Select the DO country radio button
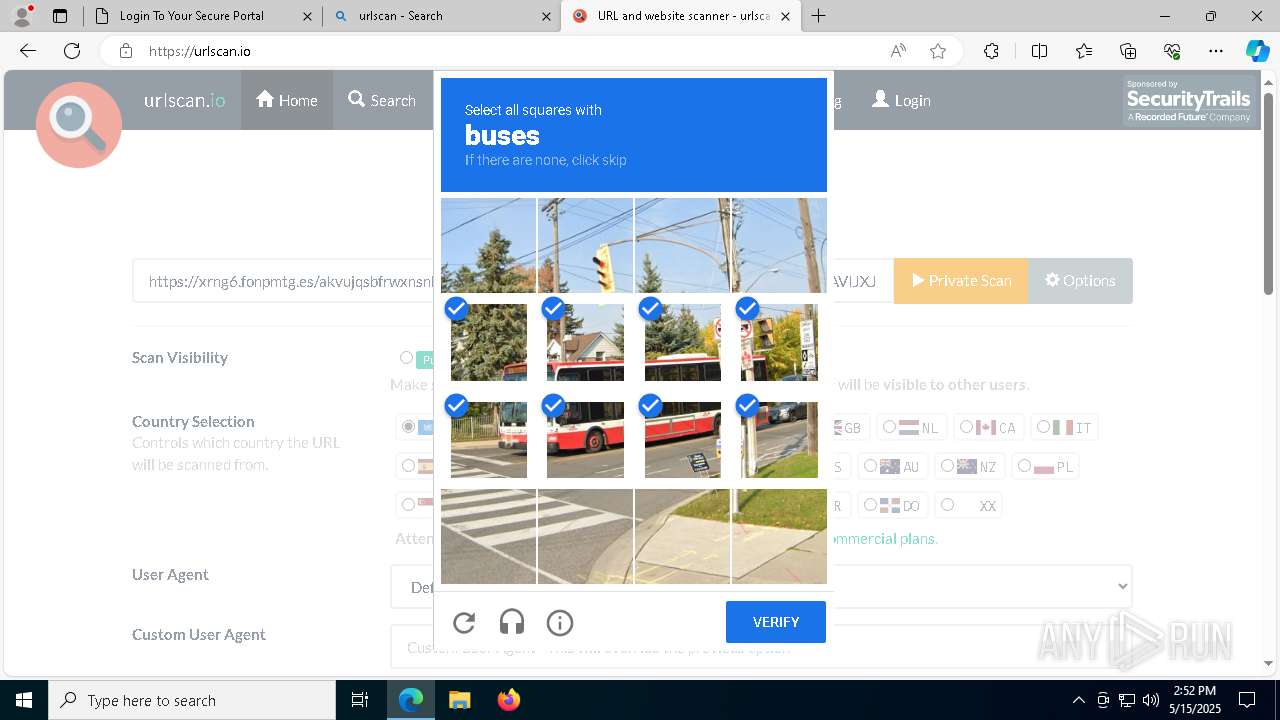The width and height of the screenshot is (1280, 720). coord(870,505)
